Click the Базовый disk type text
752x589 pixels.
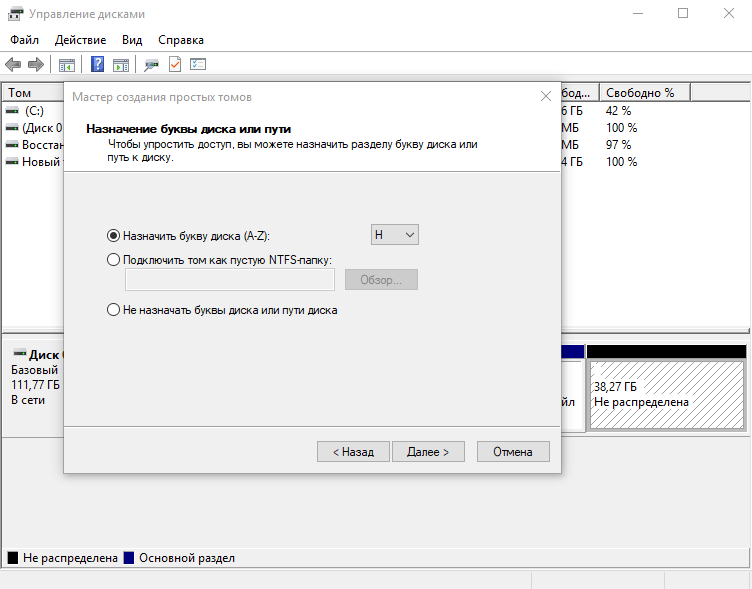35,370
